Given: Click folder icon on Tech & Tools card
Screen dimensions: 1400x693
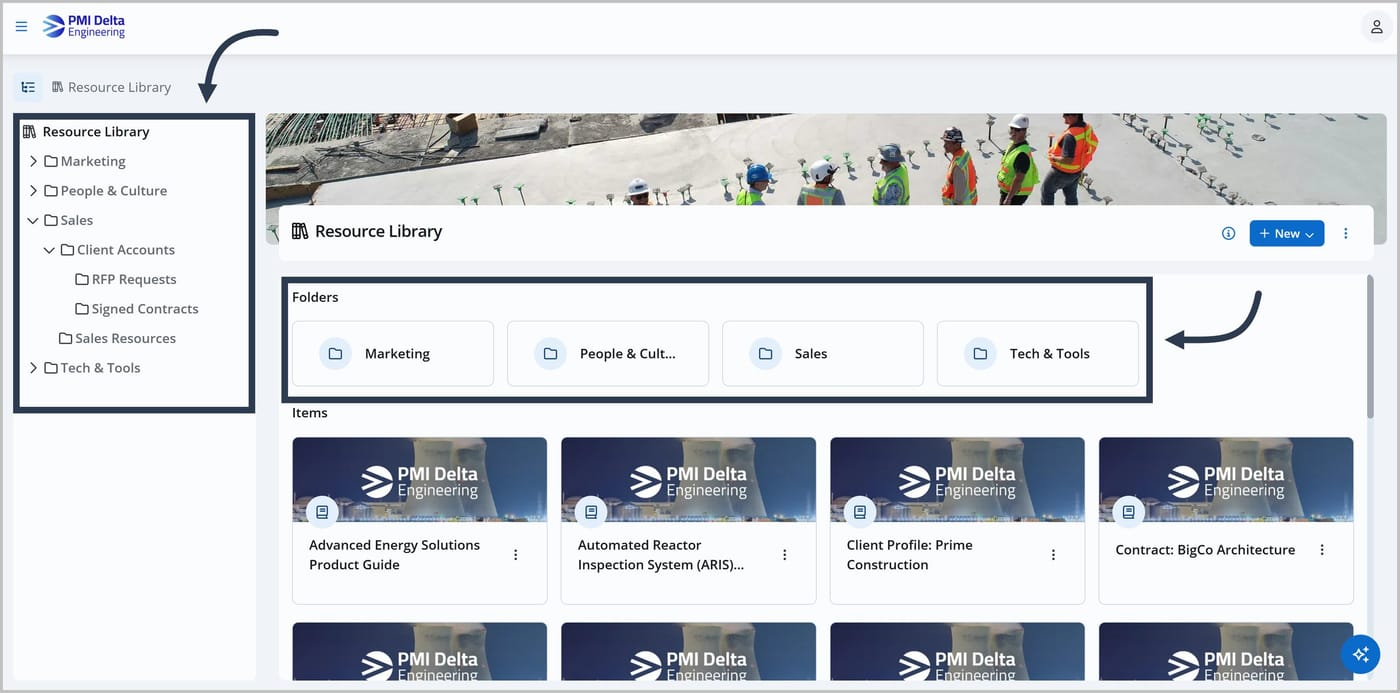Looking at the screenshot, I should point(980,353).
